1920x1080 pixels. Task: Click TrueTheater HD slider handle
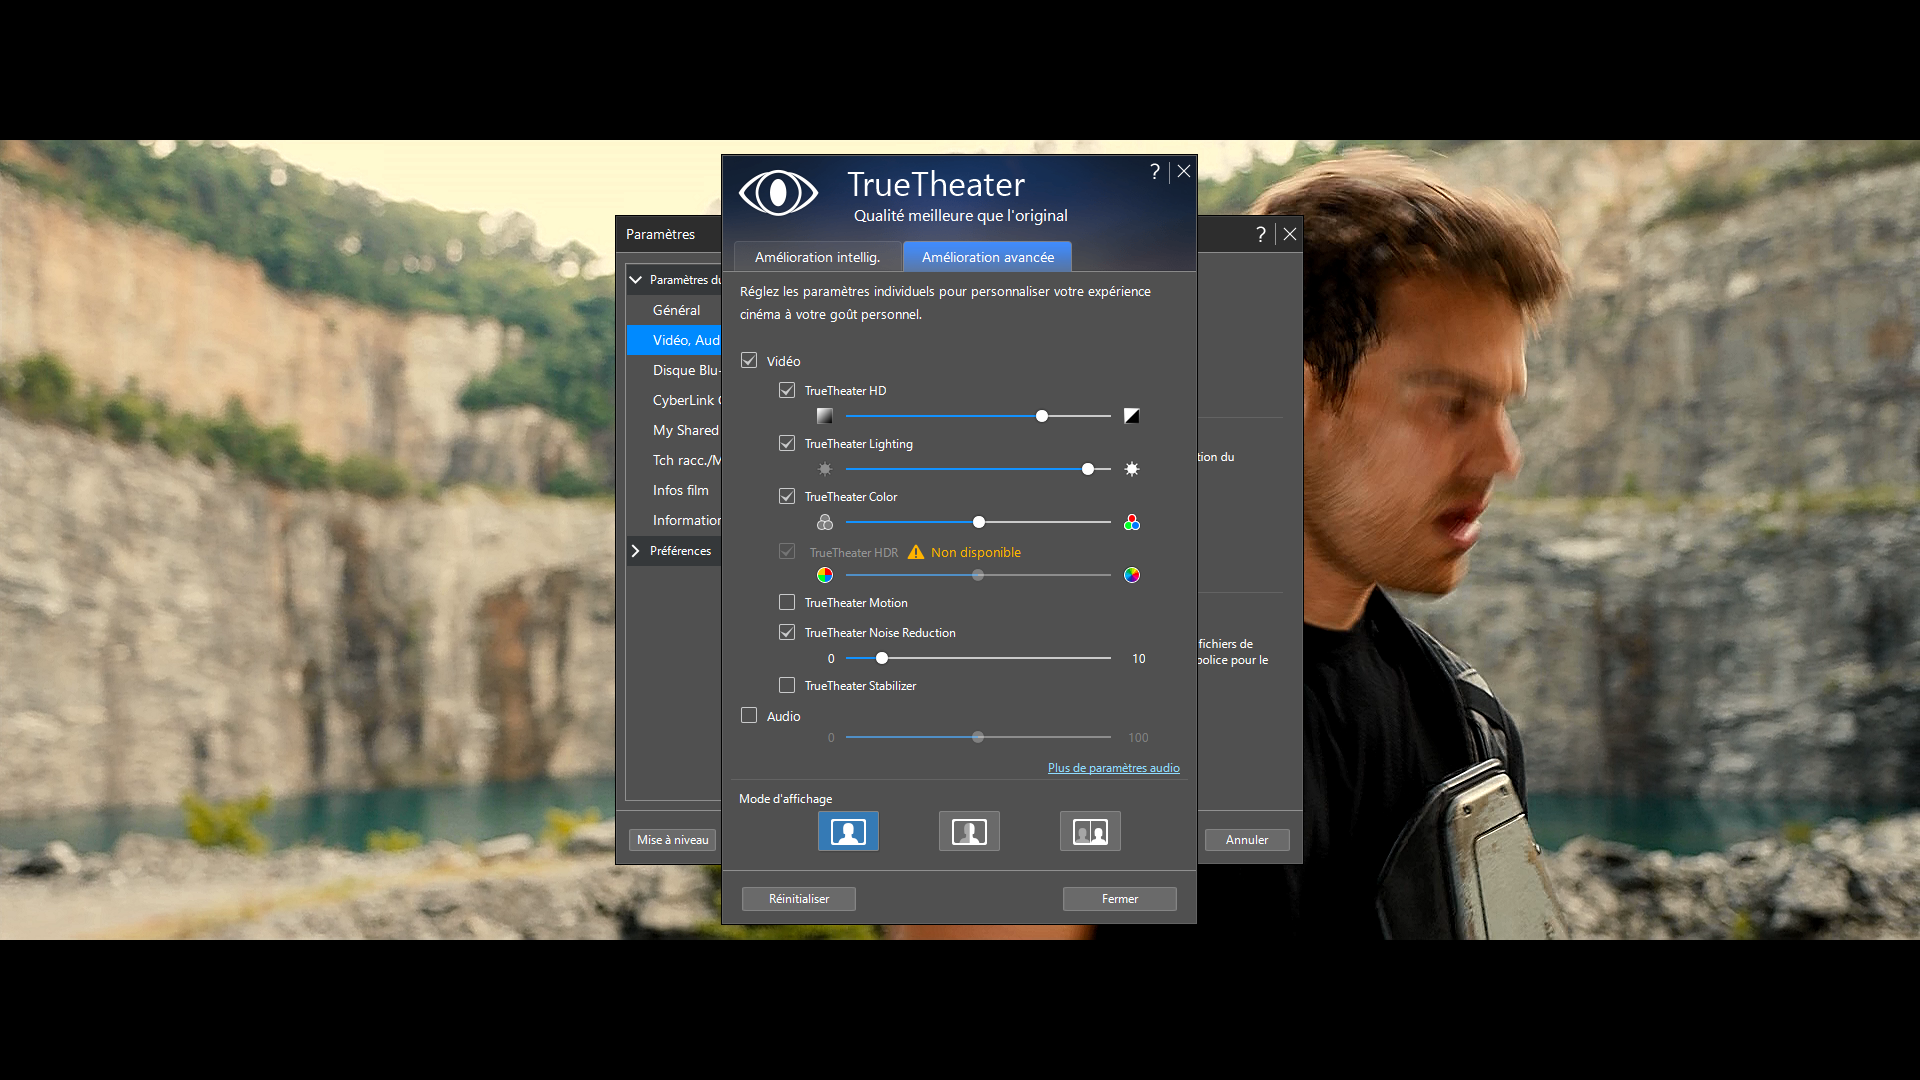pyautogui.click(x=1042, y=416)
